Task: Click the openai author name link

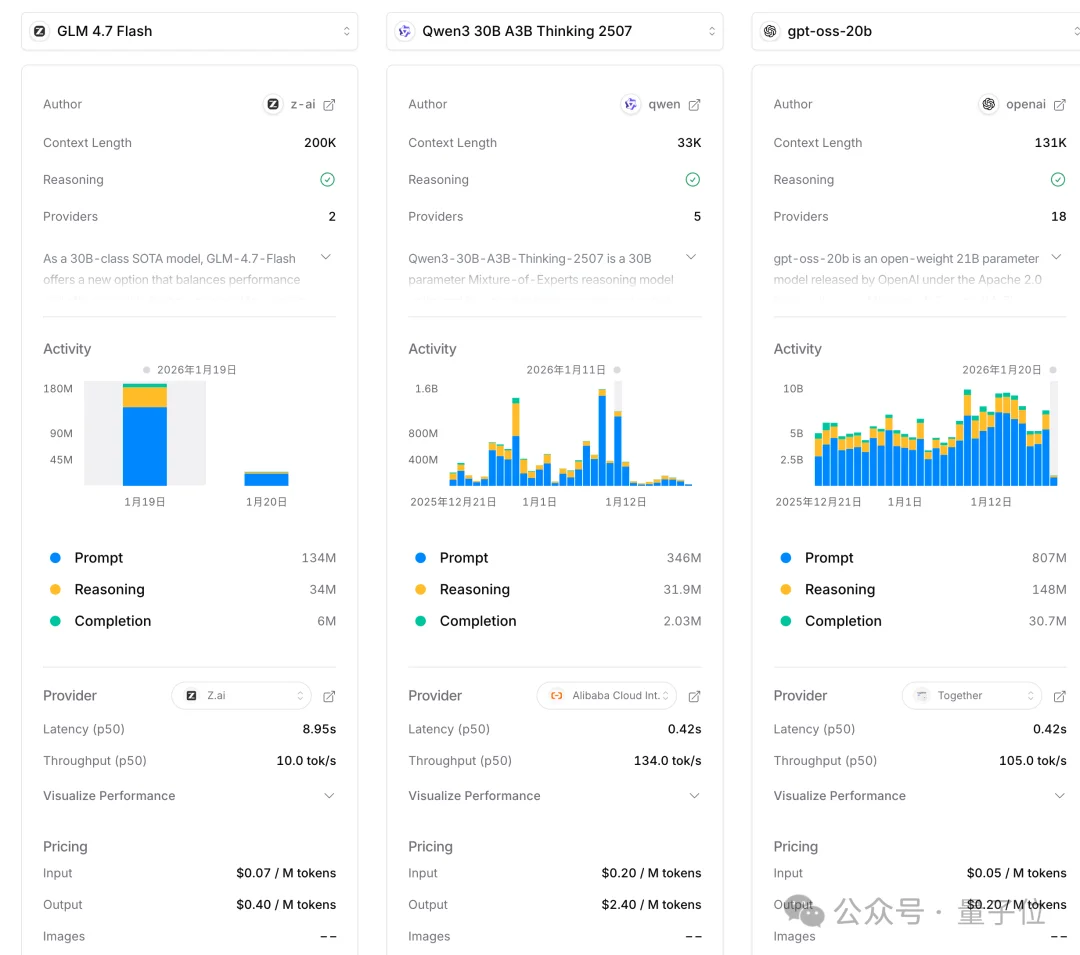Action: (x=1025, y=104)
